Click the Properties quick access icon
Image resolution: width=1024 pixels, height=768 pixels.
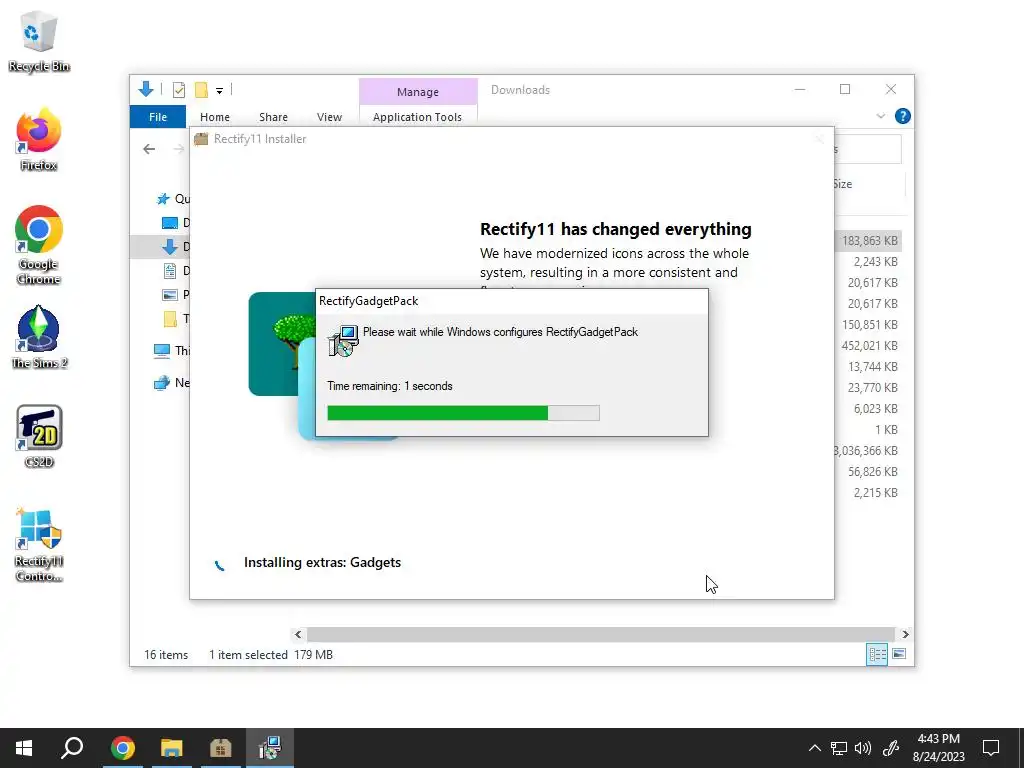[x=179, y=90]
